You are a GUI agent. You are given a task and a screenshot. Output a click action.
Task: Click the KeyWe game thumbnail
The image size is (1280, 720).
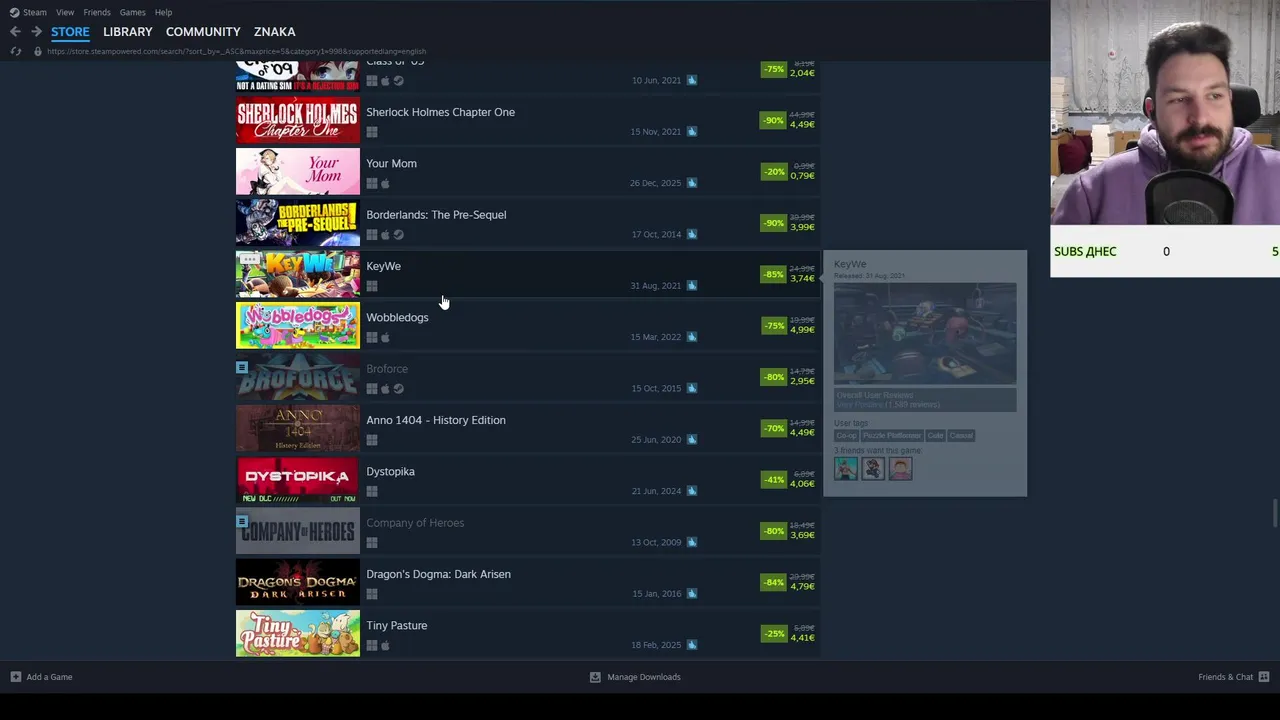(298, 275)
